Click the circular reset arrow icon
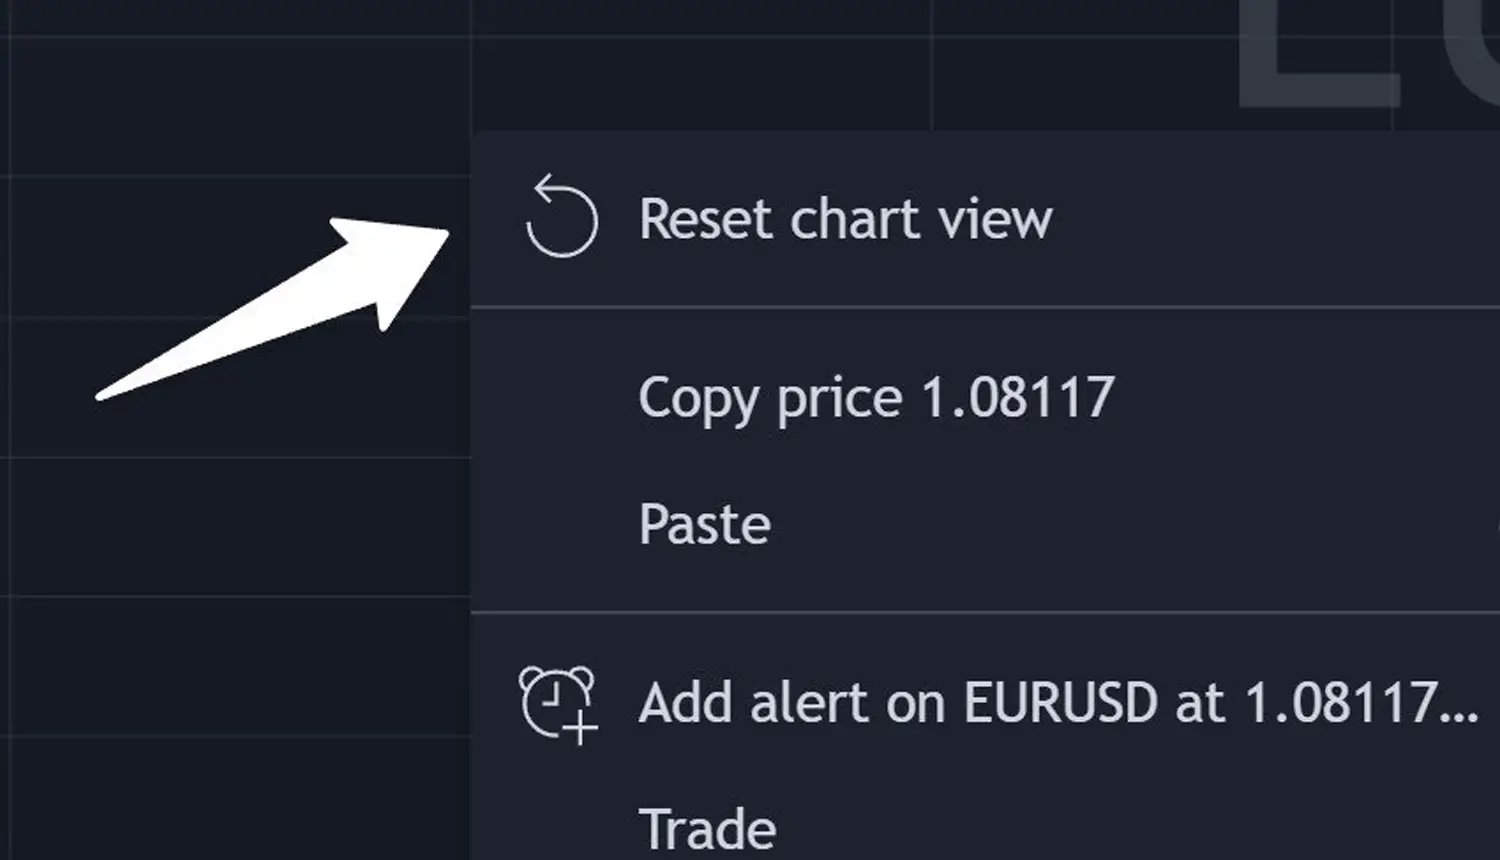Screen dimensions: 1500x860 tap(561, 218)
